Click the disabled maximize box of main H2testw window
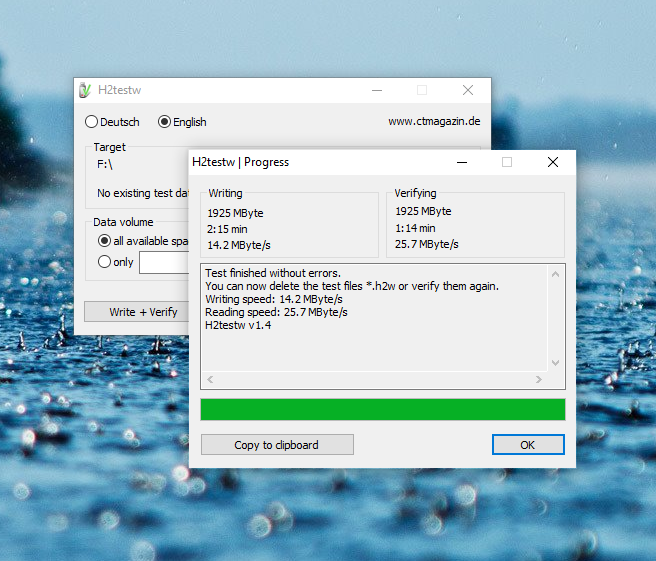Viewport: 656px width, 561px height. tap(422, 90)
